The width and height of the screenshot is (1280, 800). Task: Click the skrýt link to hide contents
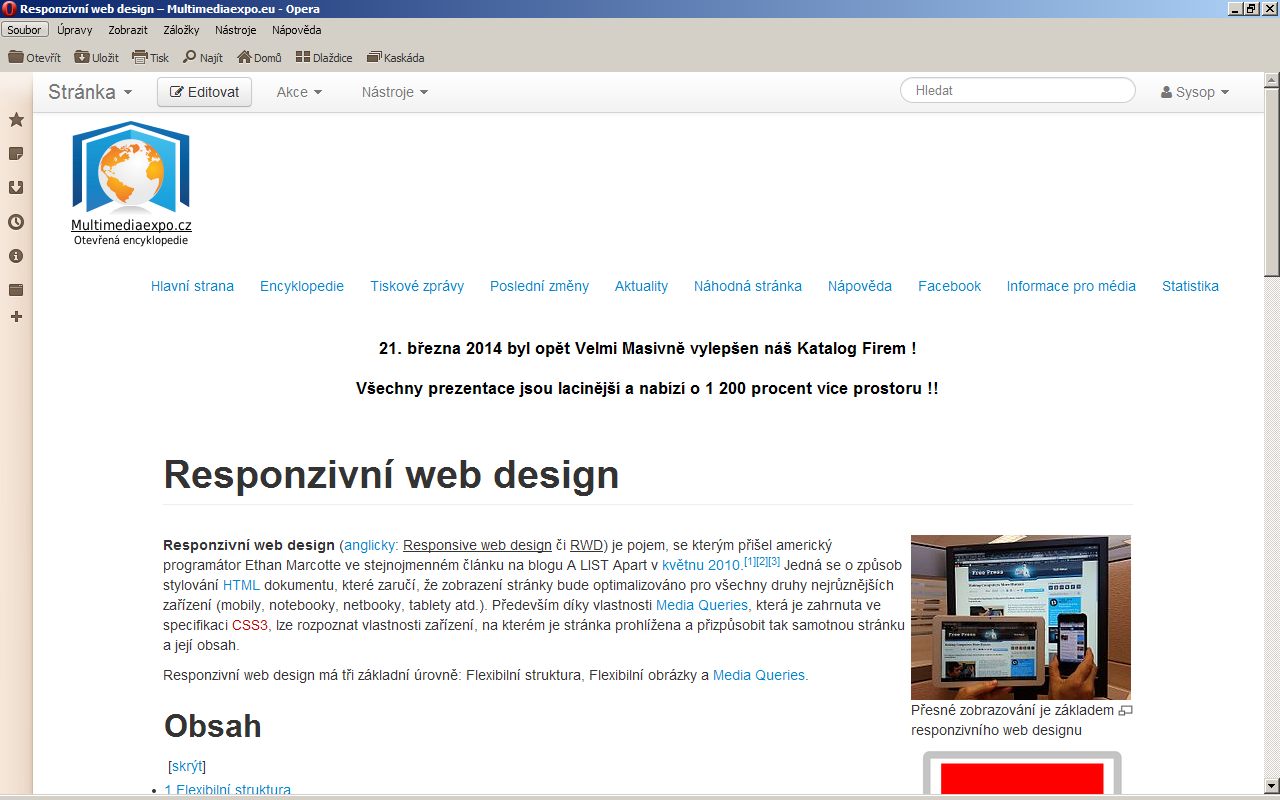coord(187,766)
